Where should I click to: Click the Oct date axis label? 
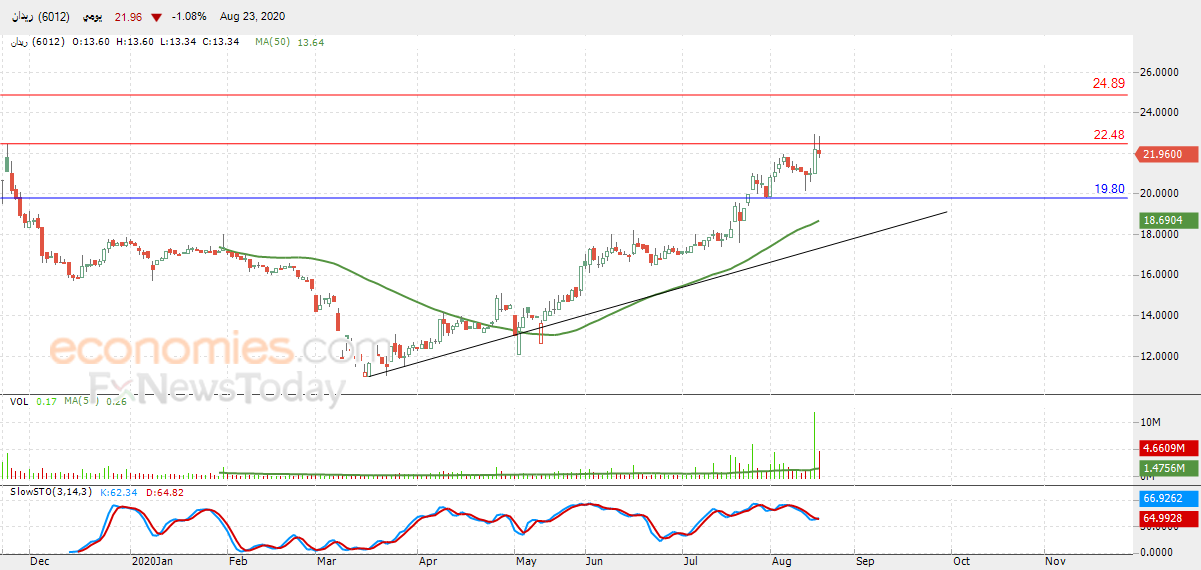961,562
